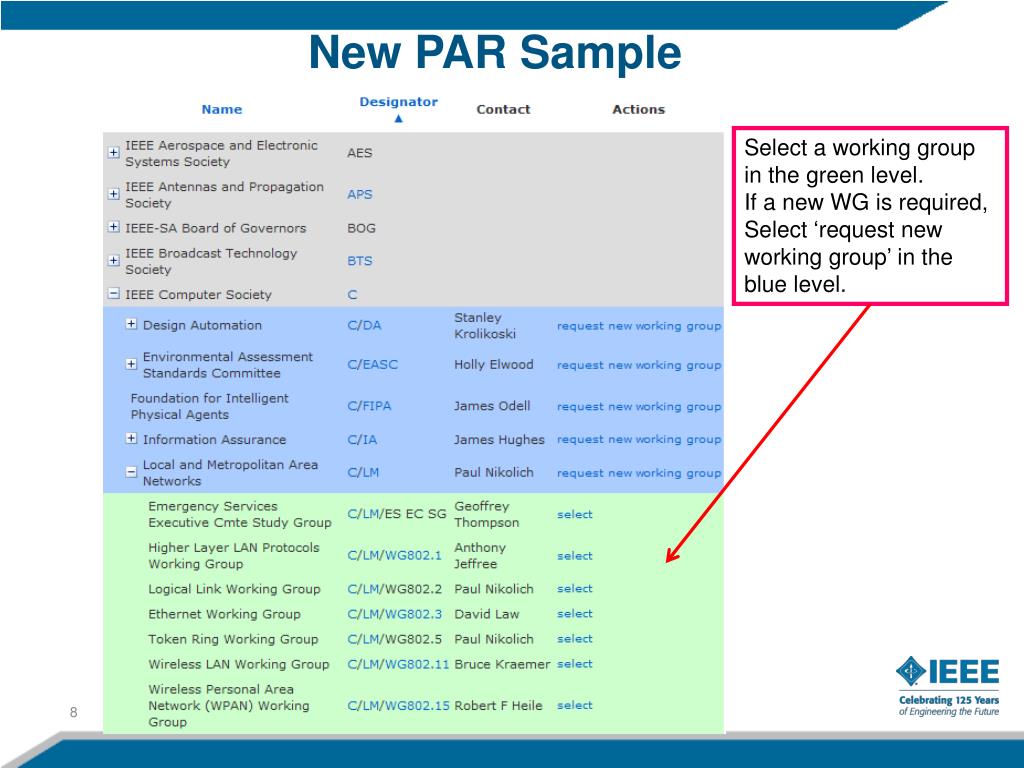Screen dimensions: 1024x768
Task: Sort by Name column header
Action: 222,110
